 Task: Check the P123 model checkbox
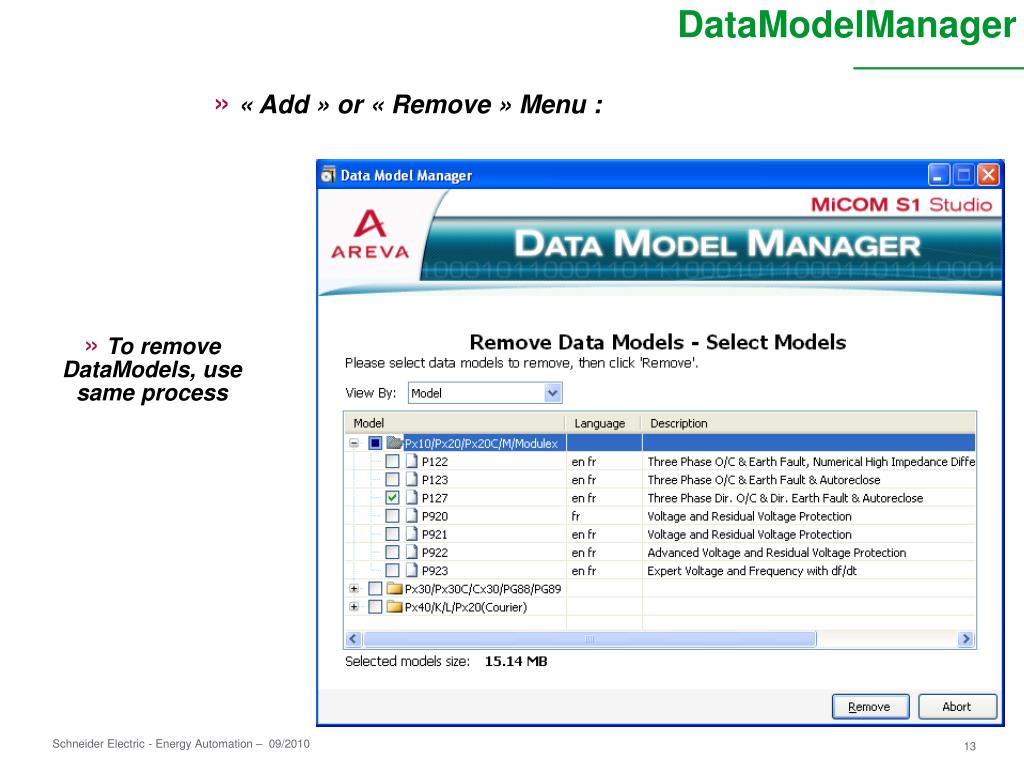click(392, 479)
